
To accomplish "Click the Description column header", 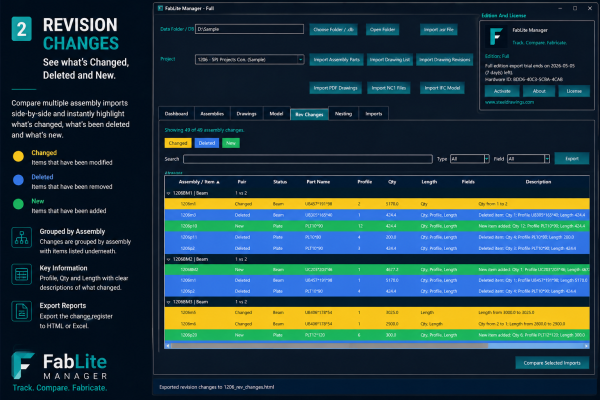I will click(538, 182).
